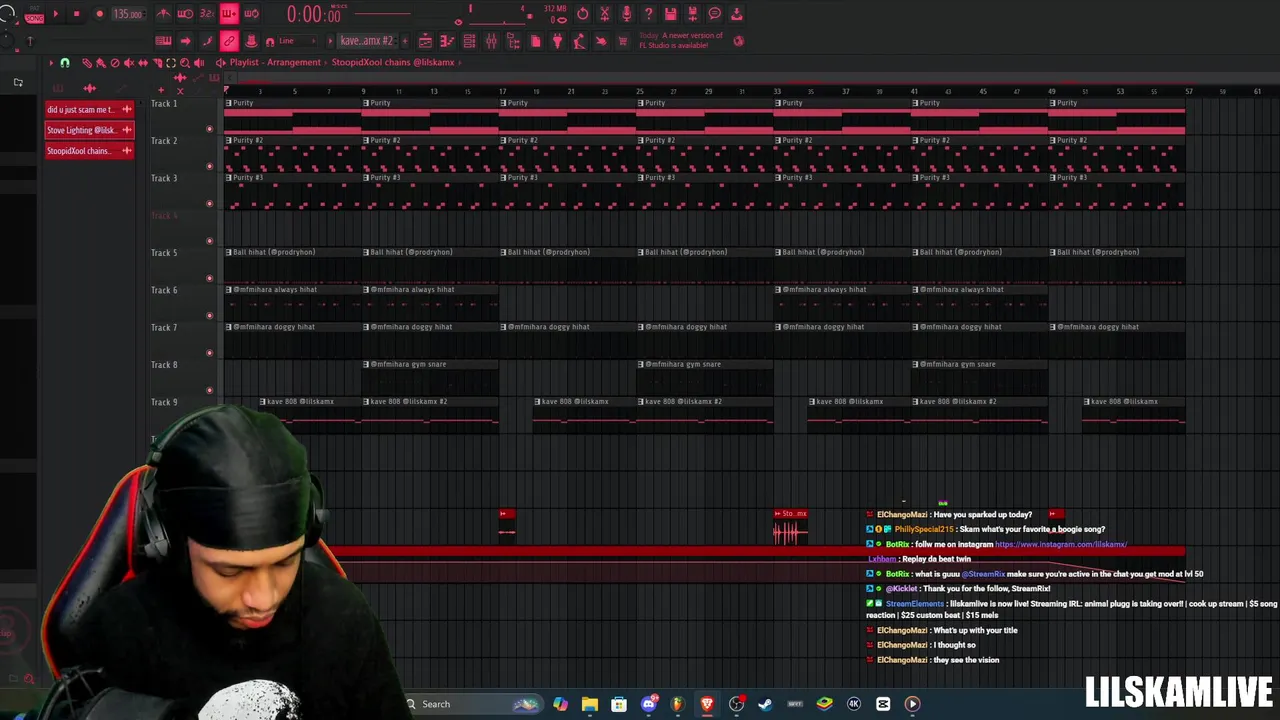Image resolution: width=1280 pixels, height=720 pixels.
Task: Open the Browser view icon
Action: (513, 41)
